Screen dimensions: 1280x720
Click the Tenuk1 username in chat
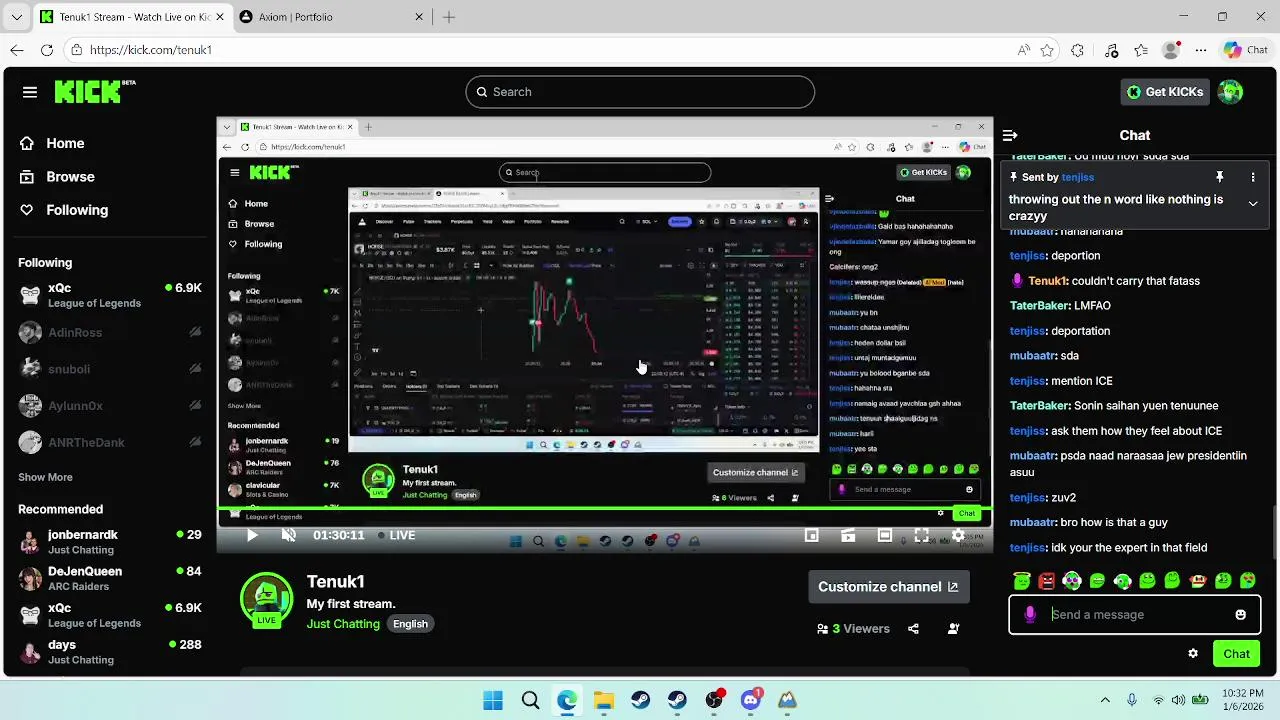coord(1047,281)
